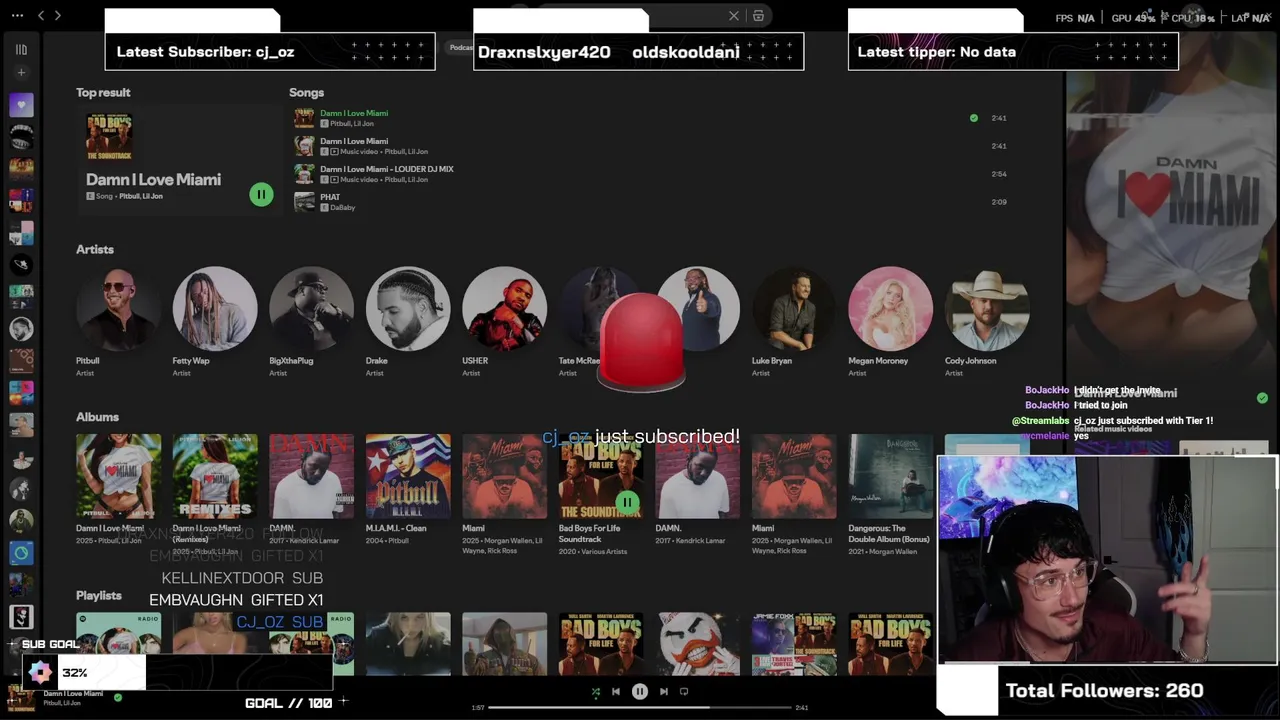1280x720 pixels.
Task: Click the top result title Damn I Love Miami
Action: [x=153, y=180]
